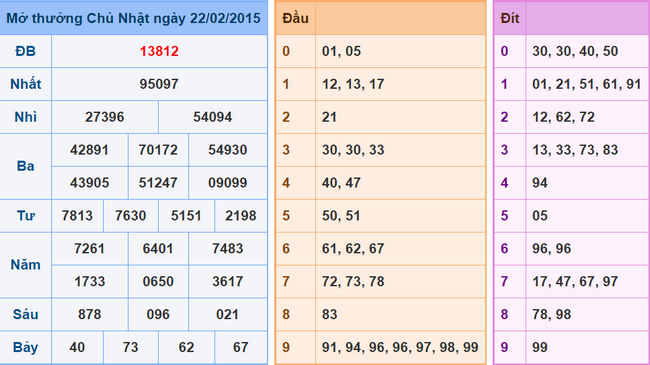650x365 pixels.
Task: Click the fourth prize number 5151
Action: tap(186, 216)
